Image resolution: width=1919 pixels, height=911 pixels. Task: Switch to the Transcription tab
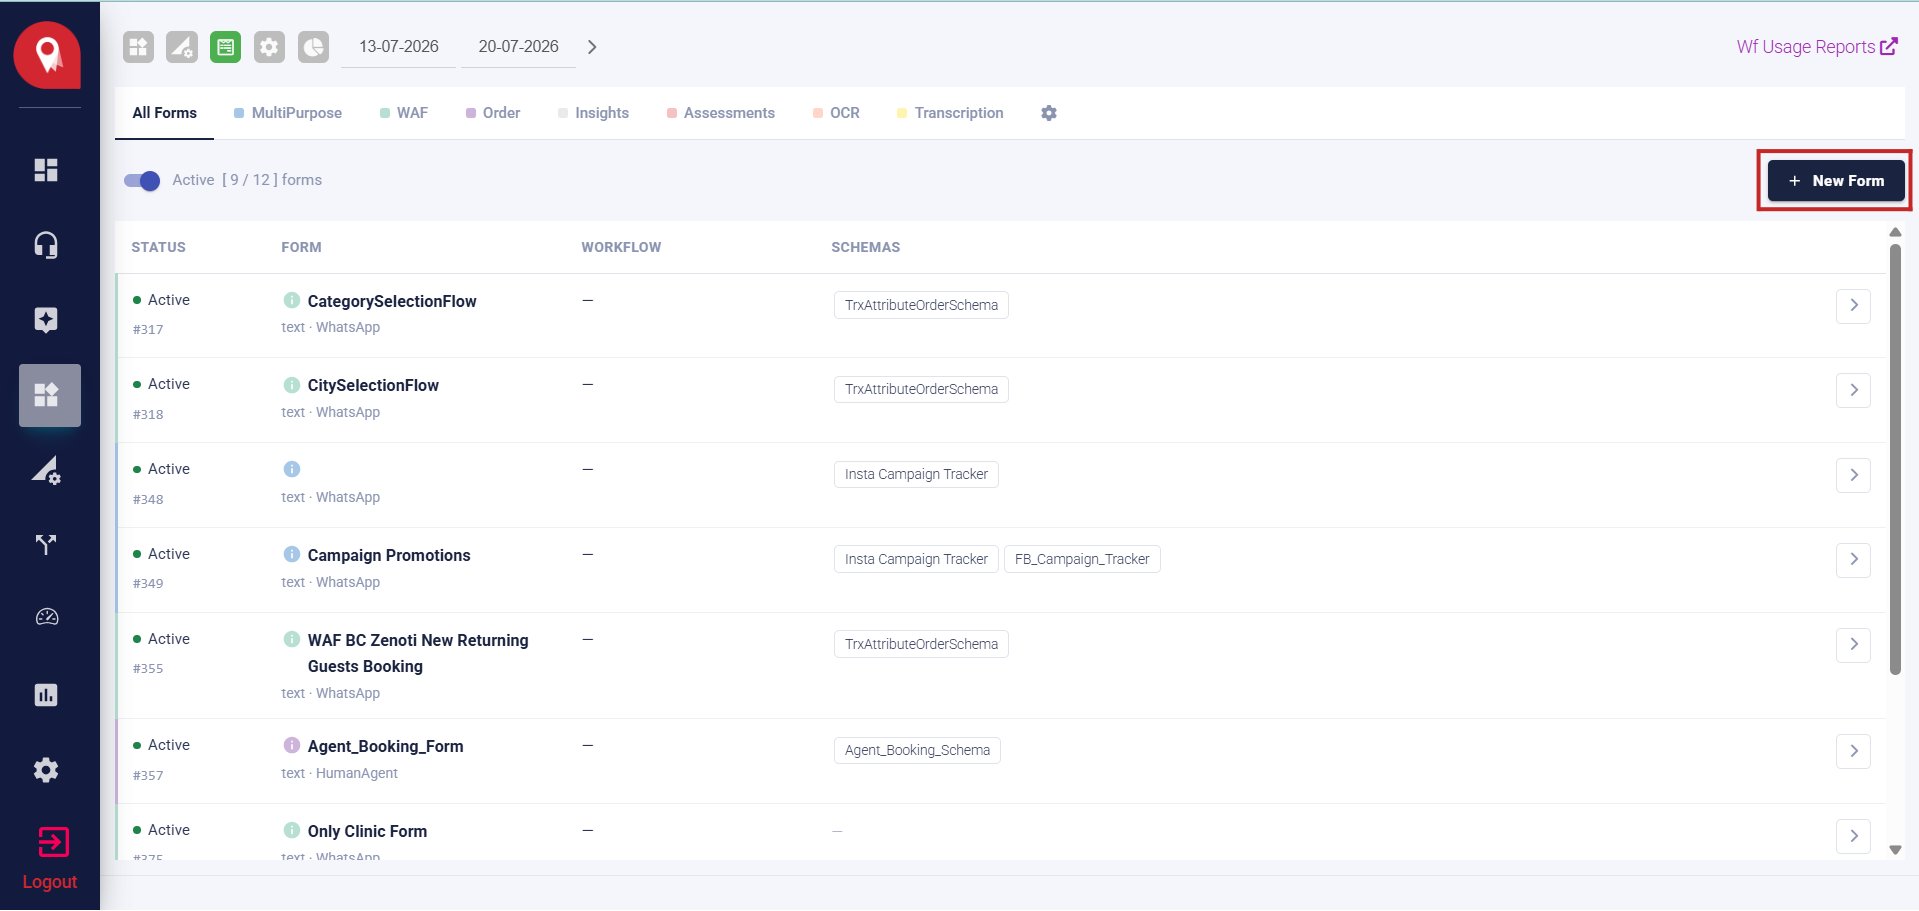point(950,113)
